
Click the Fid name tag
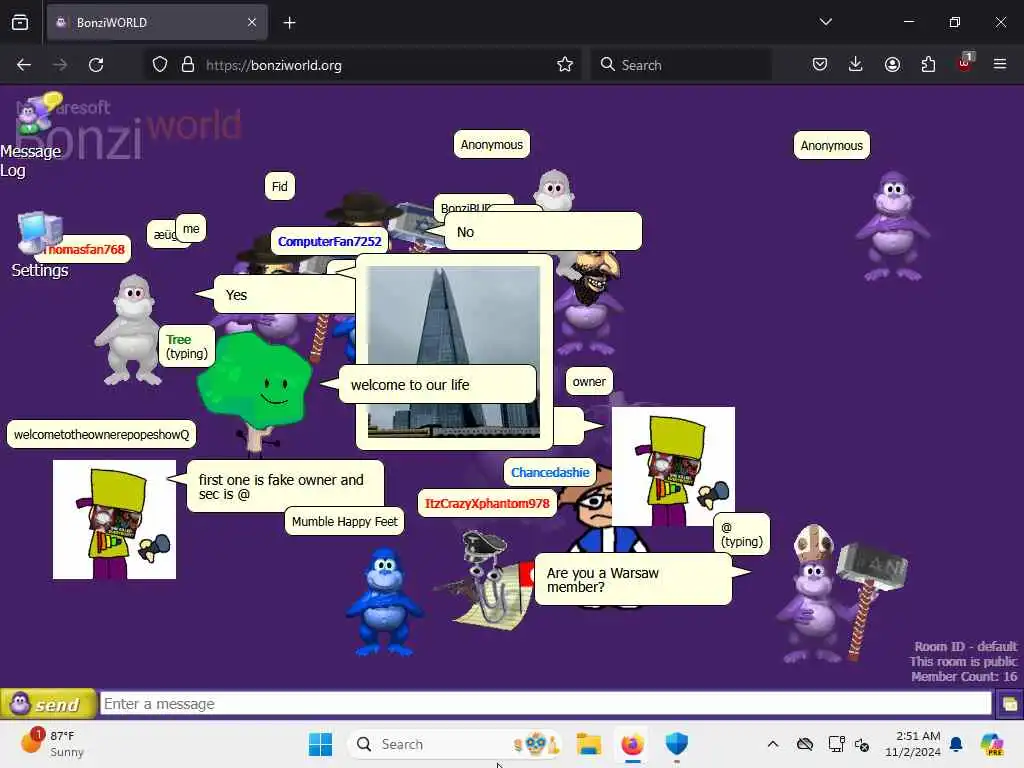(280, 187)
